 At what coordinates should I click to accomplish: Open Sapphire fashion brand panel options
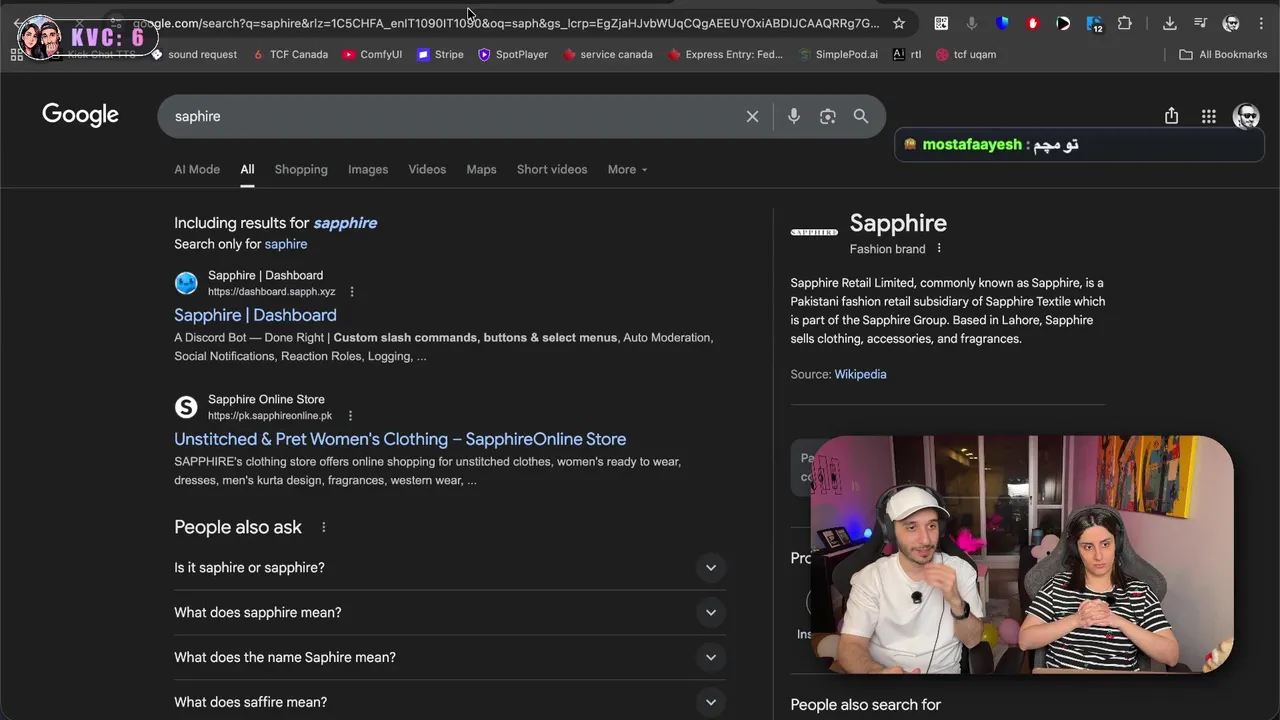(938, 249)
